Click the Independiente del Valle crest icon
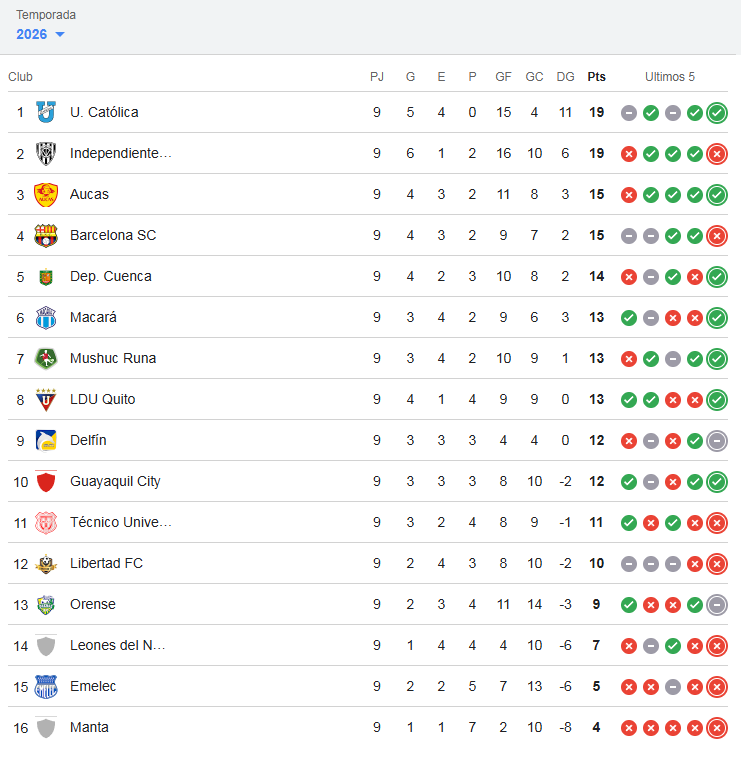This screenshot has width=741, height=760. [46, 153]
